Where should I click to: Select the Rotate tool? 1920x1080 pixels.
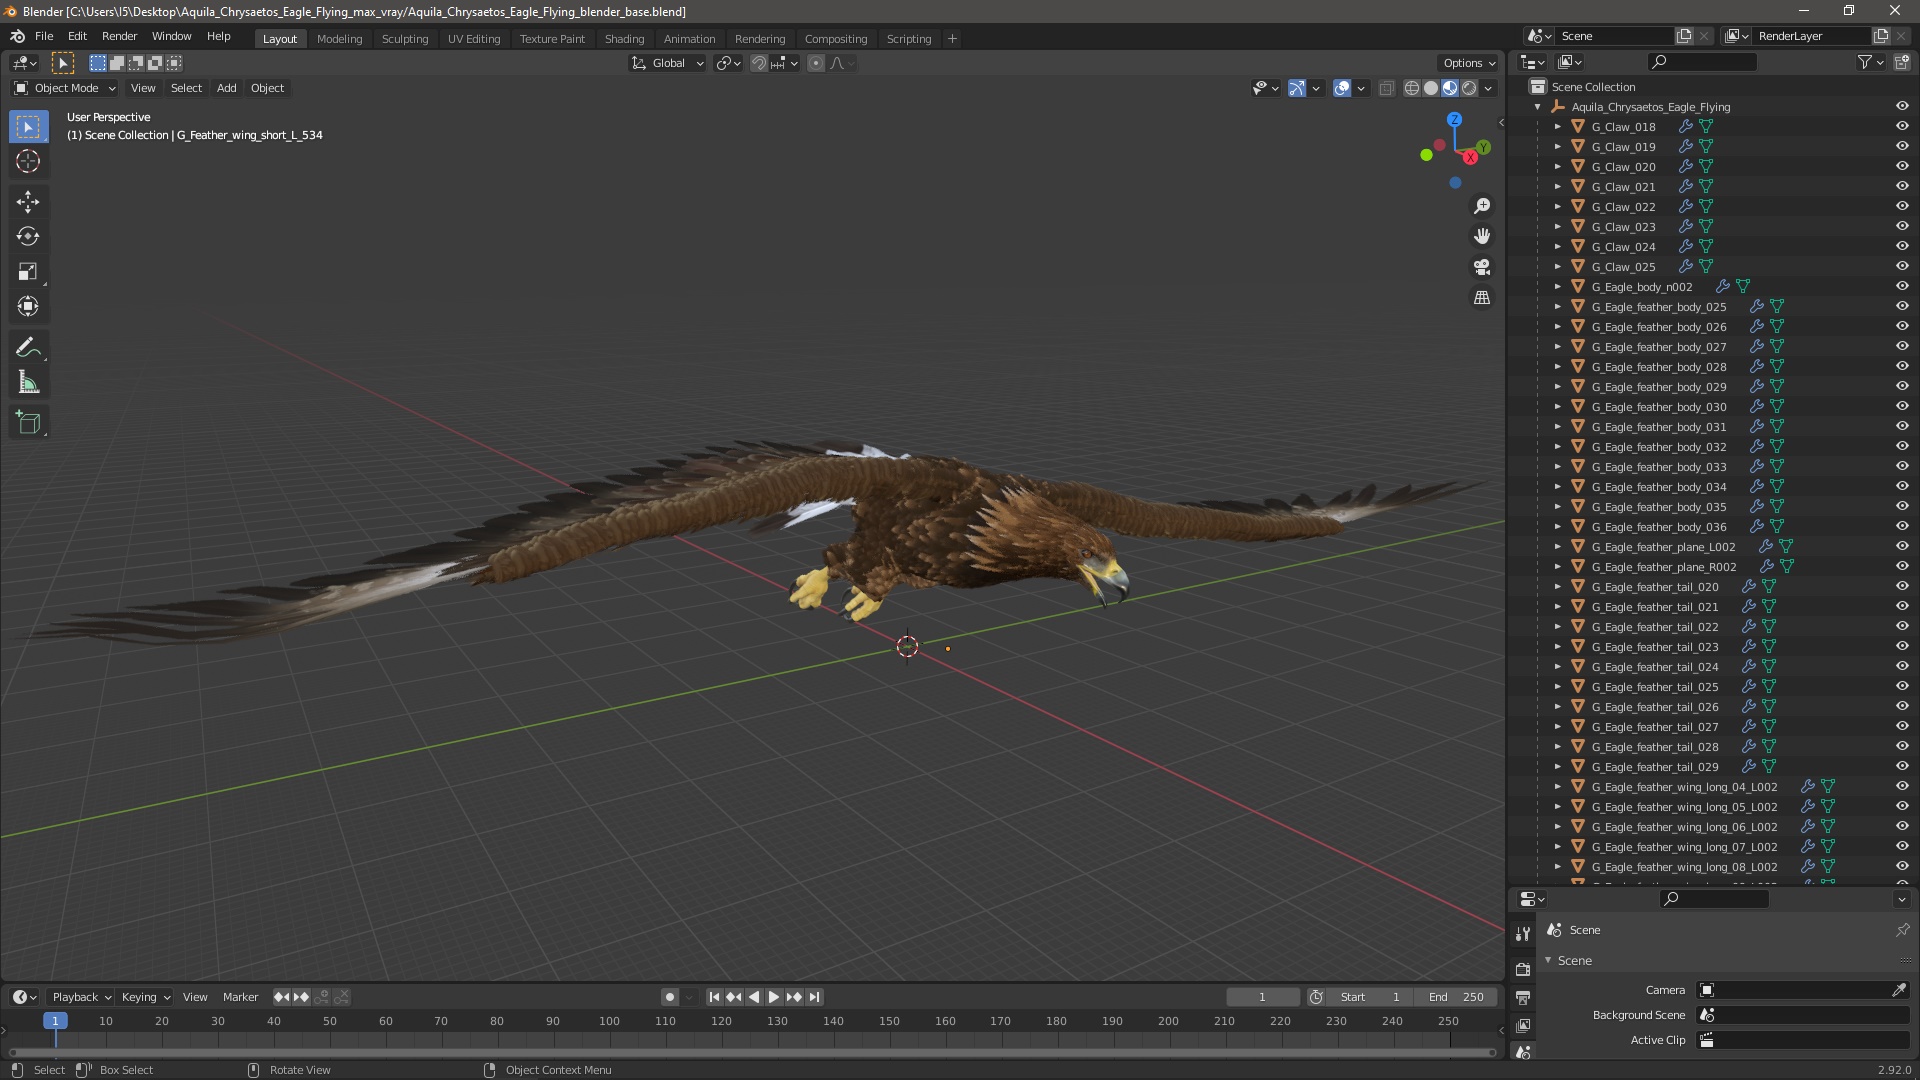pos(28,237)
